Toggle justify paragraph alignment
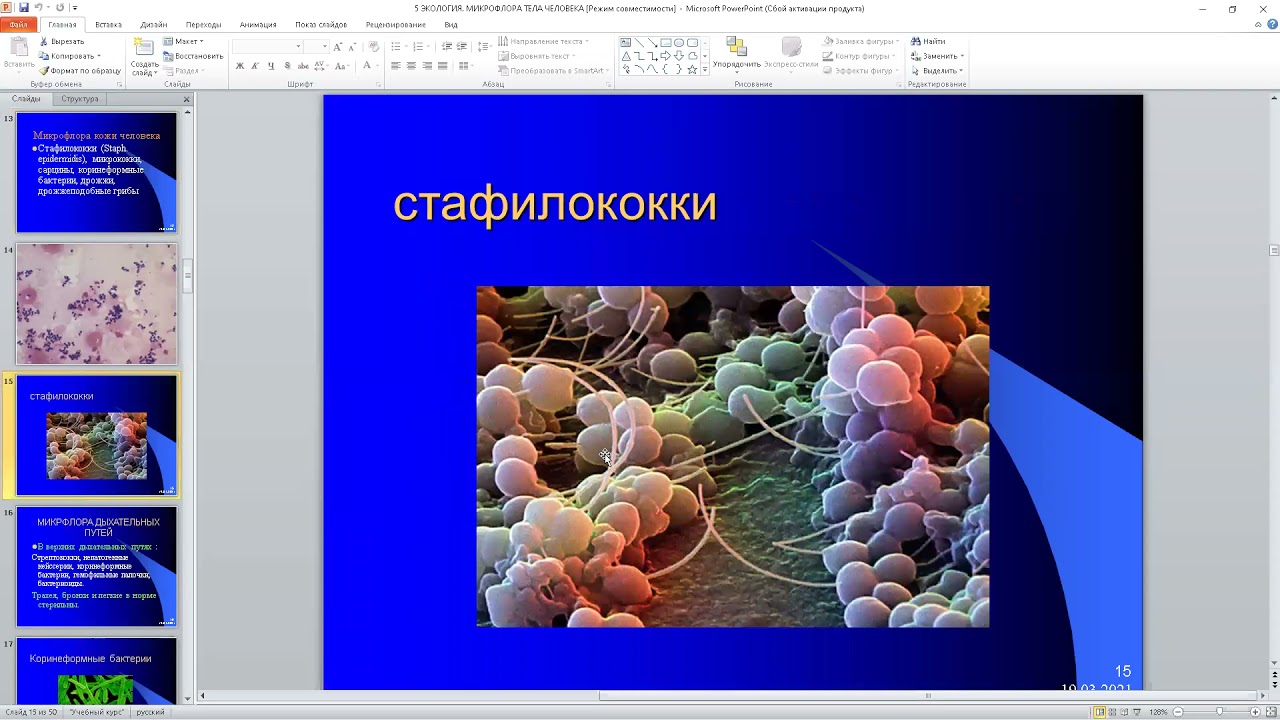Image resolution: width=1280 pixels, height=720 pixels. tap(442, 66)
